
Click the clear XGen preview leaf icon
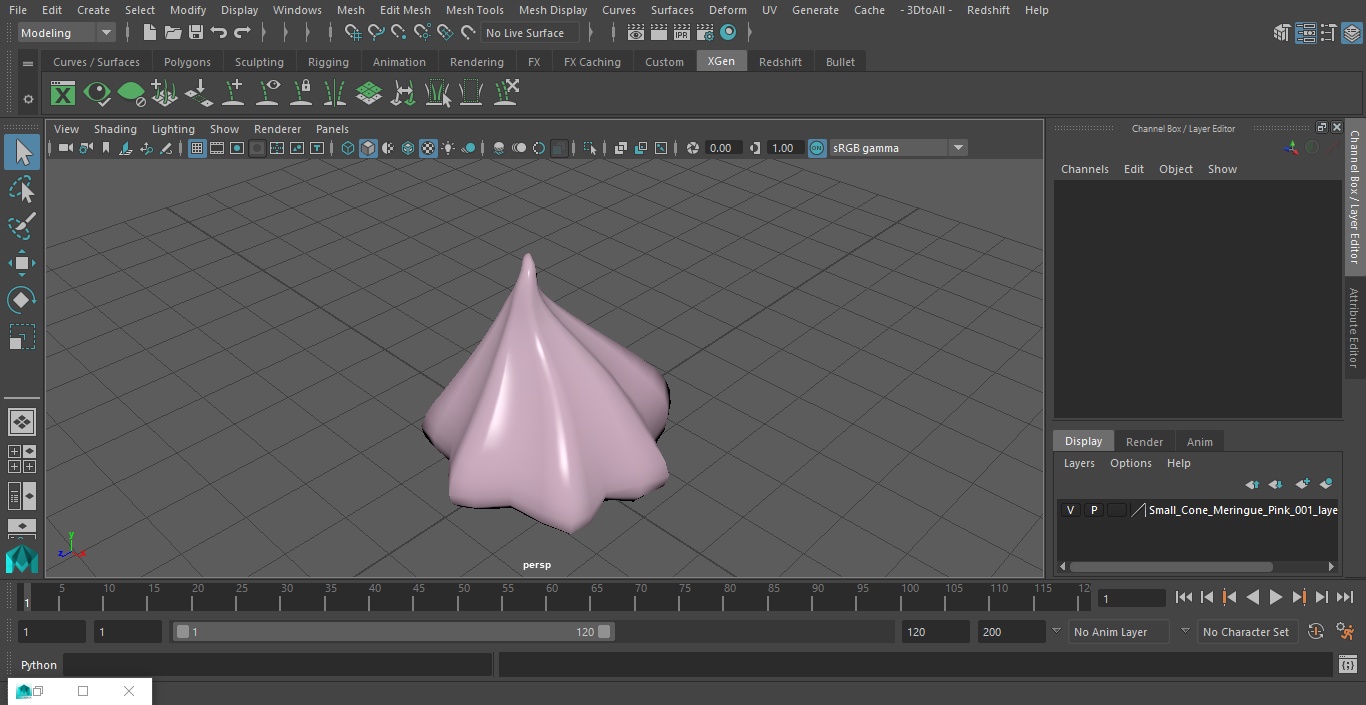131,94
